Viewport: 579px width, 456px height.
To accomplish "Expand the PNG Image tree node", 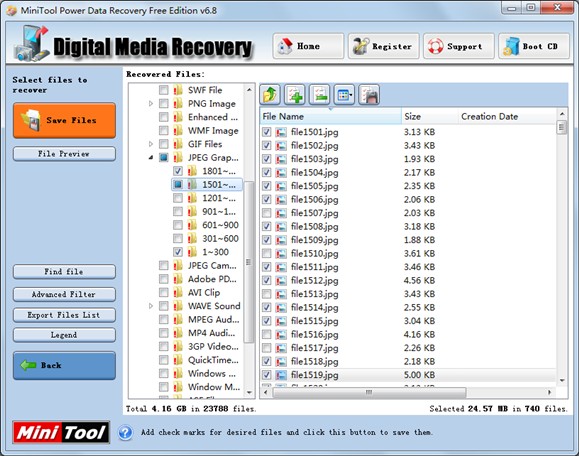I will click(151, 104).
